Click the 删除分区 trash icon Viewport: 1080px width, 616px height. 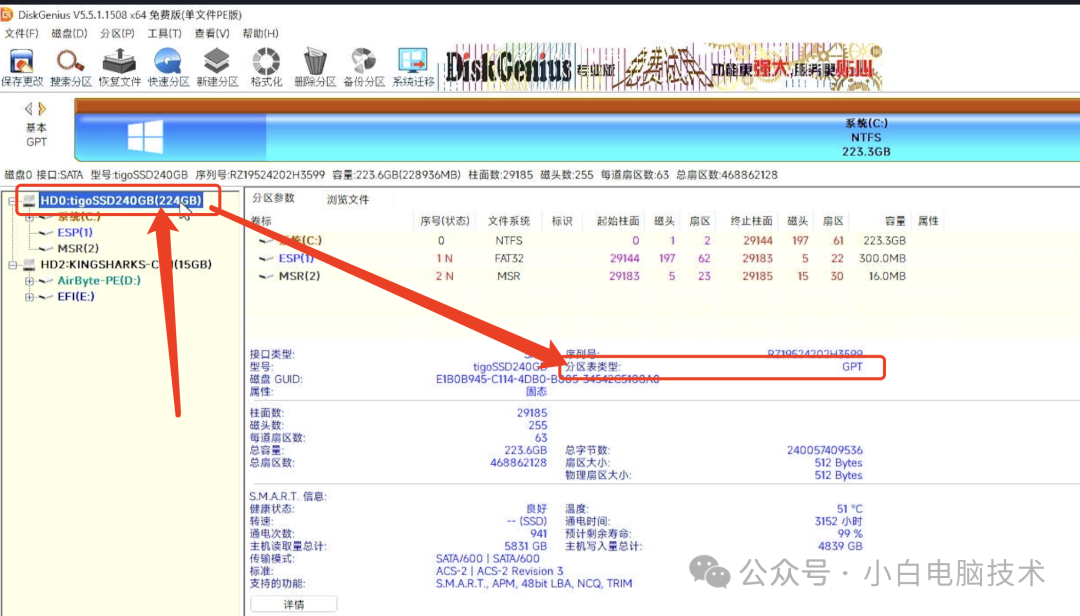pyautogui.click(x=315, y=68)
